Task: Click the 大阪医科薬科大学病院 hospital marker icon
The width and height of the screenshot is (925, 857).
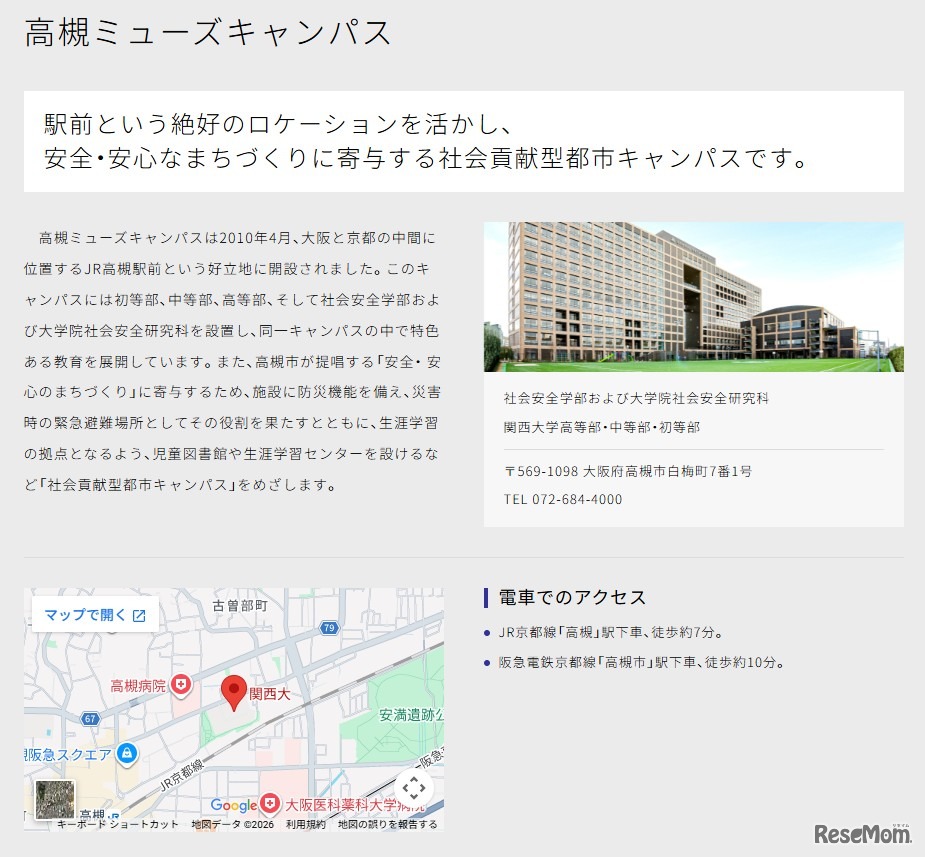Action: coord(270,803)
